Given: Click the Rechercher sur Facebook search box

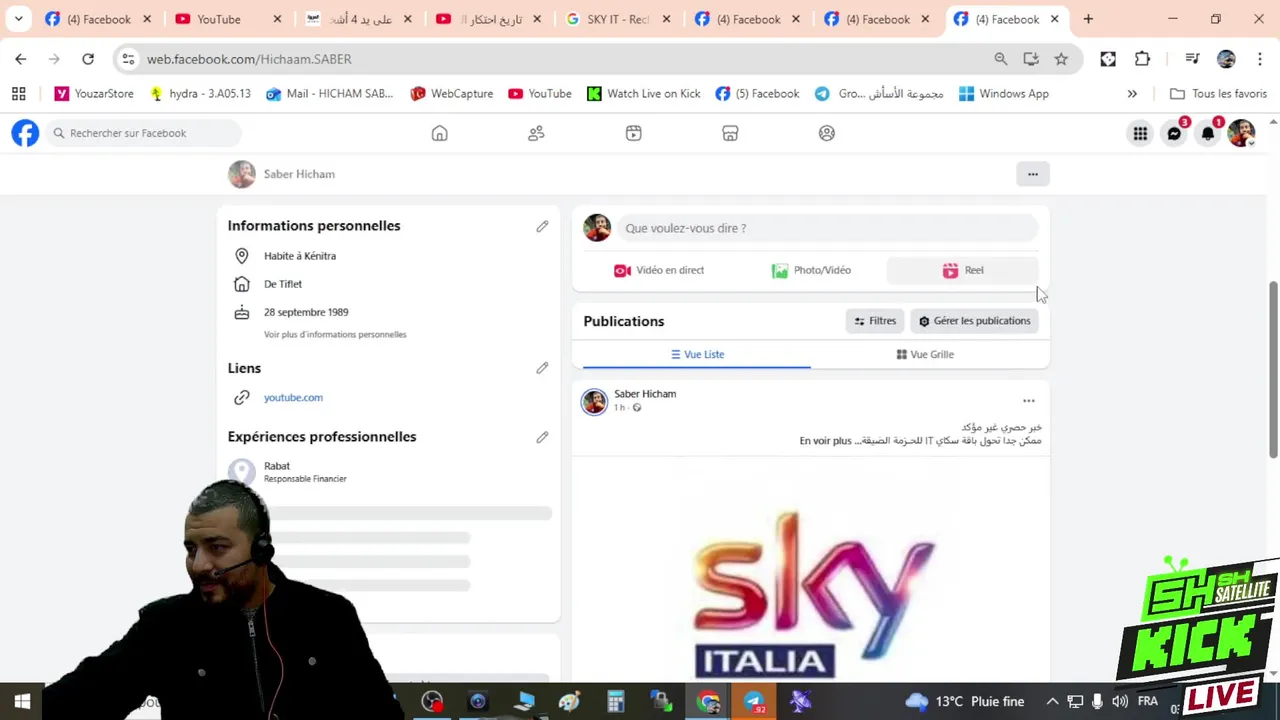Looking at the screenshot, I should [x=145, y=133].
